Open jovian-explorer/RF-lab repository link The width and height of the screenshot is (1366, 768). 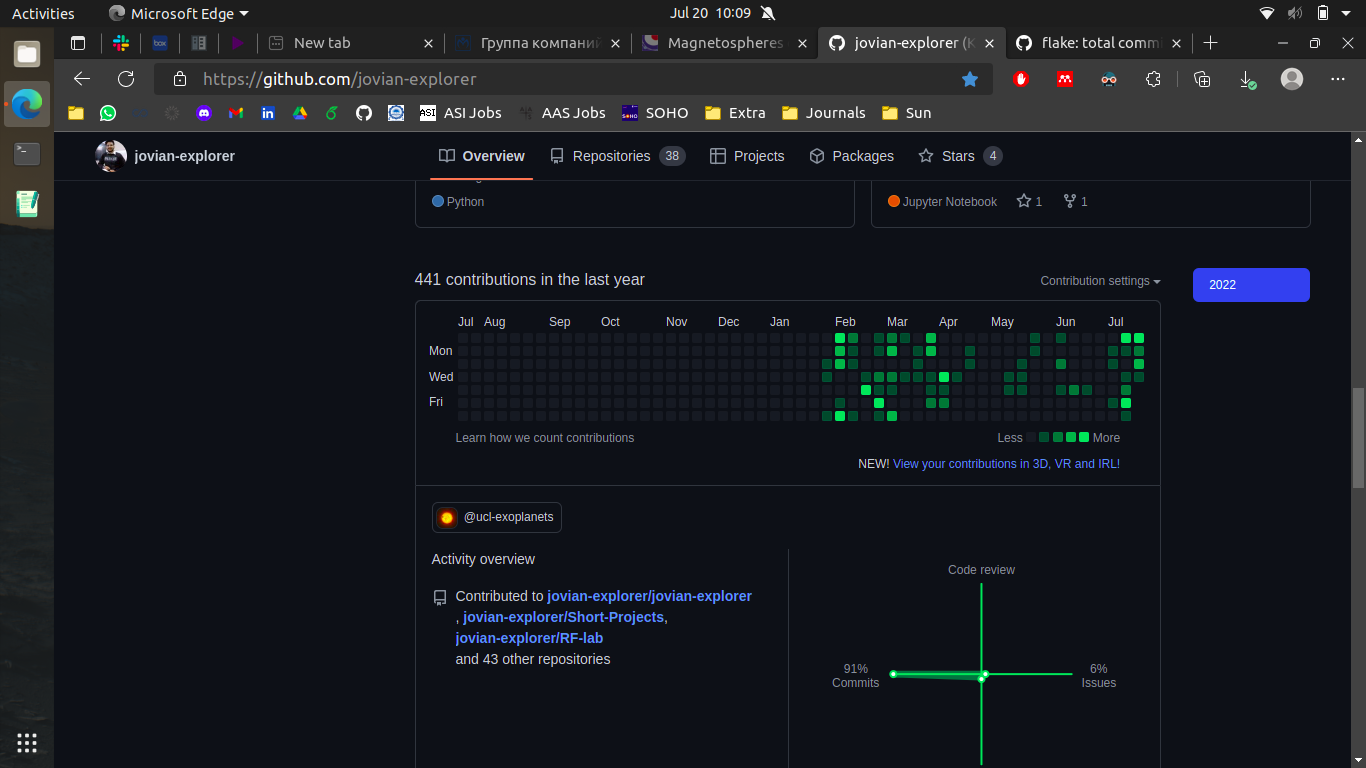point(529,638)
